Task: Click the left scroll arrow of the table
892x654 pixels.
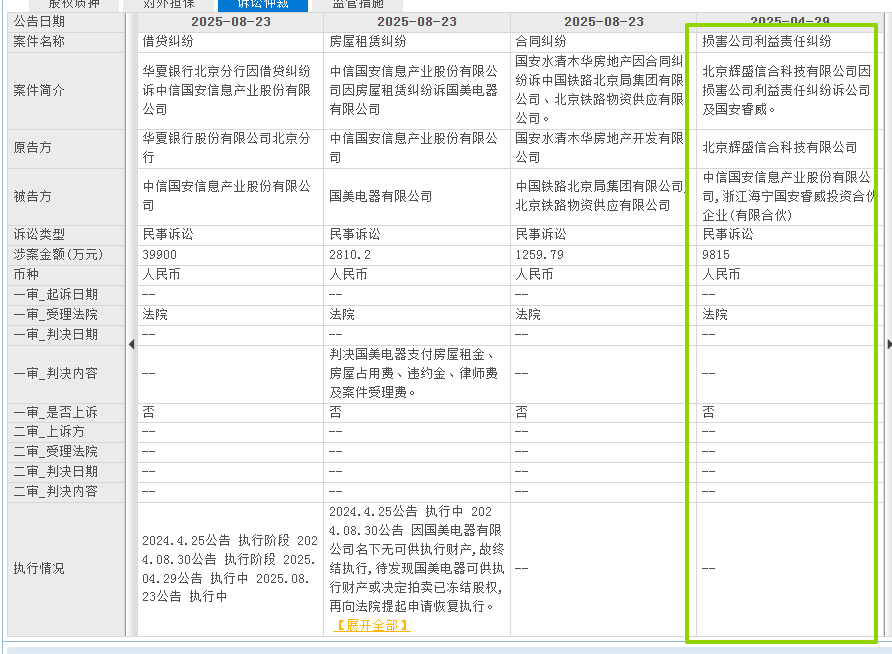Action: tap(131, 344)
